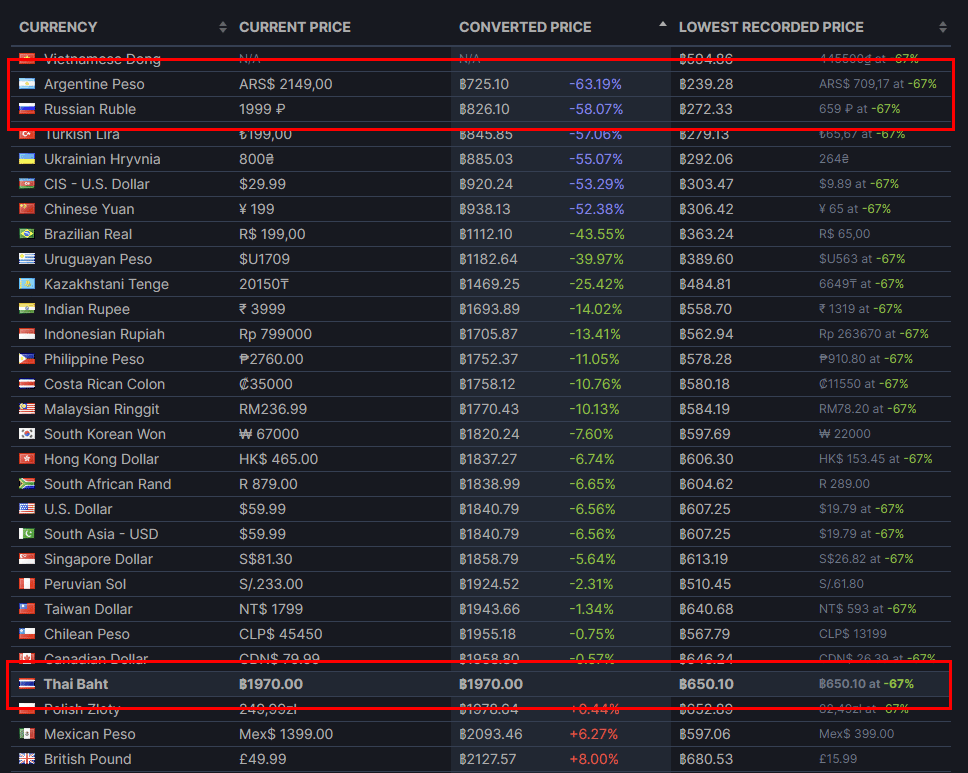This screenshot has width=968, height=773.
Task: Click the Mexico flag icon
Action: coord(27,733)
